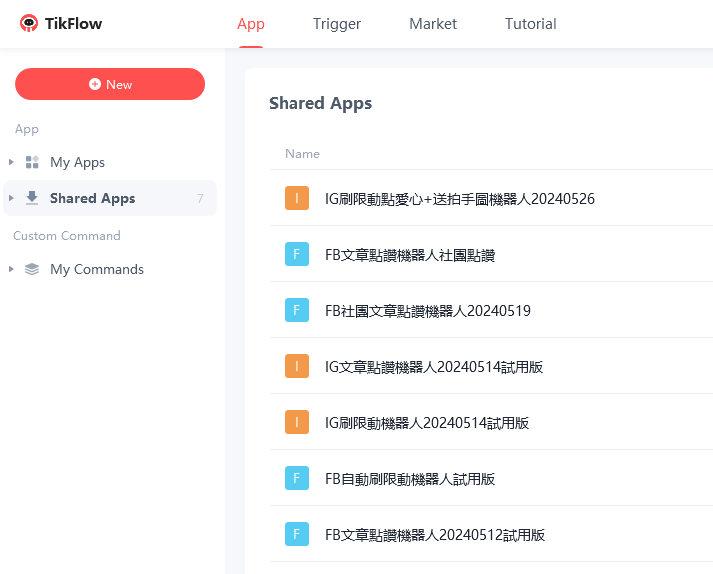The image size is (713, 574).
Task: Open FB文章點讚機器人20240512試用版 app name
Action: coord(435,534)
